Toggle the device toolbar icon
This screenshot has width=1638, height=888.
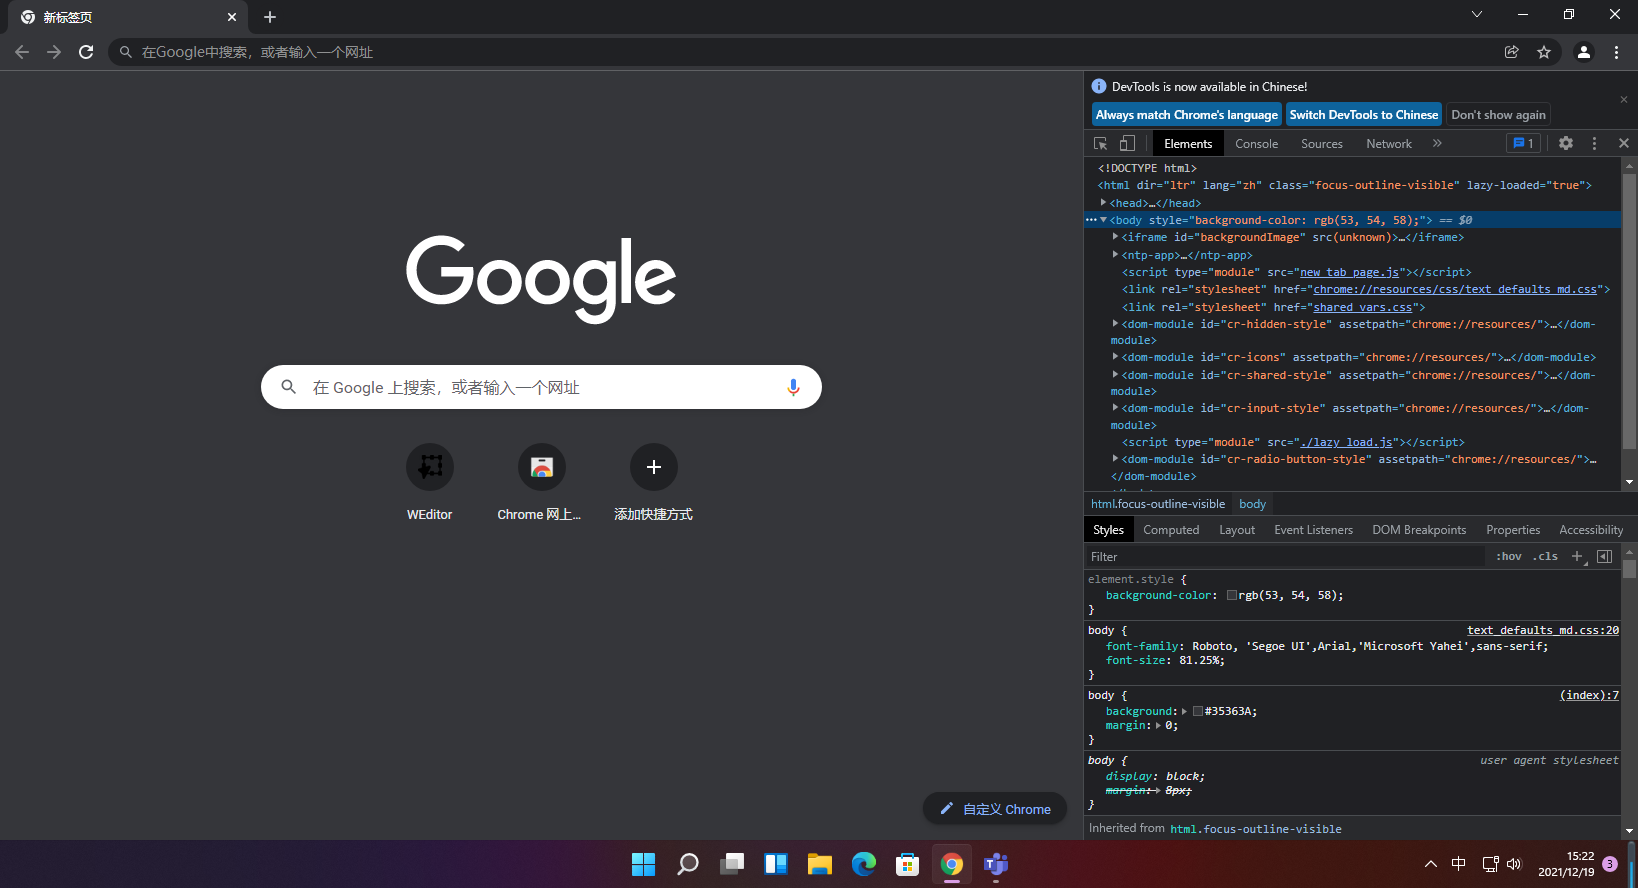(x=1127, y=143)
